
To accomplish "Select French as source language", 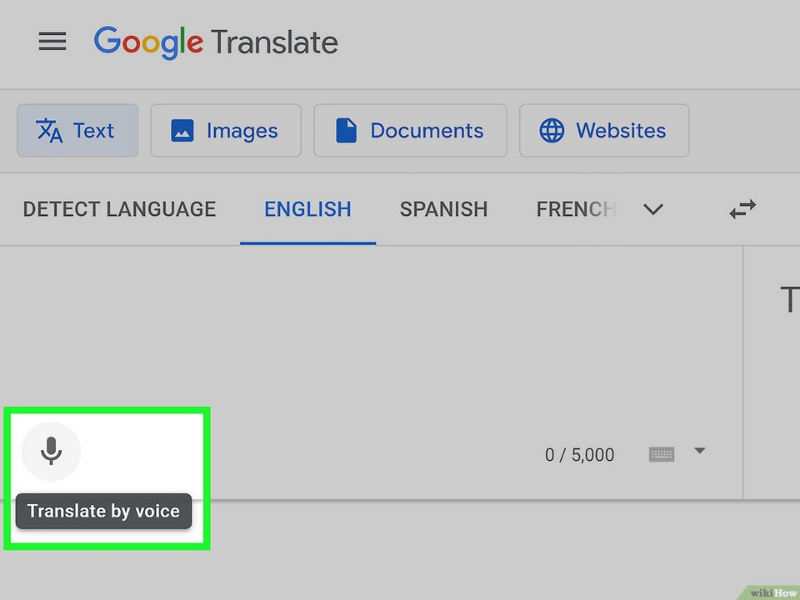I will [x=574, y=209].
